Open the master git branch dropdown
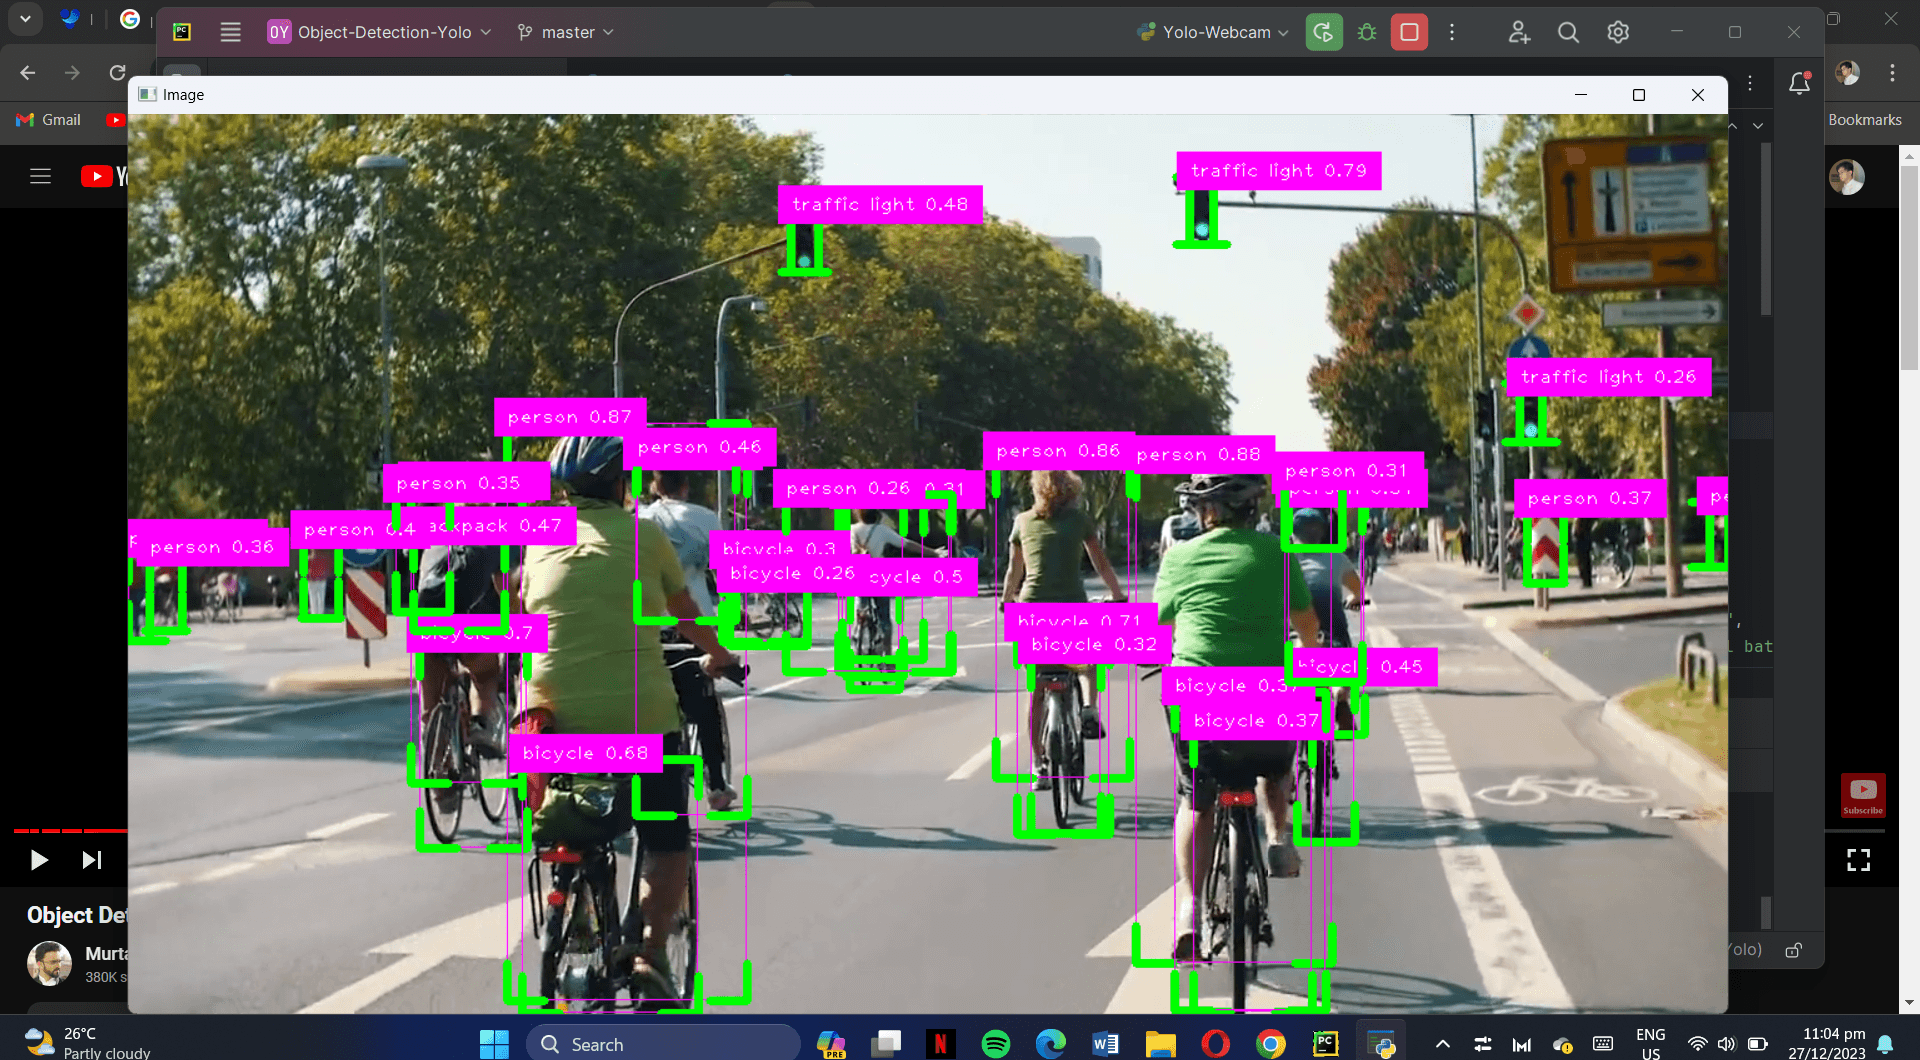1920x1060 pixels. [566, 32]
